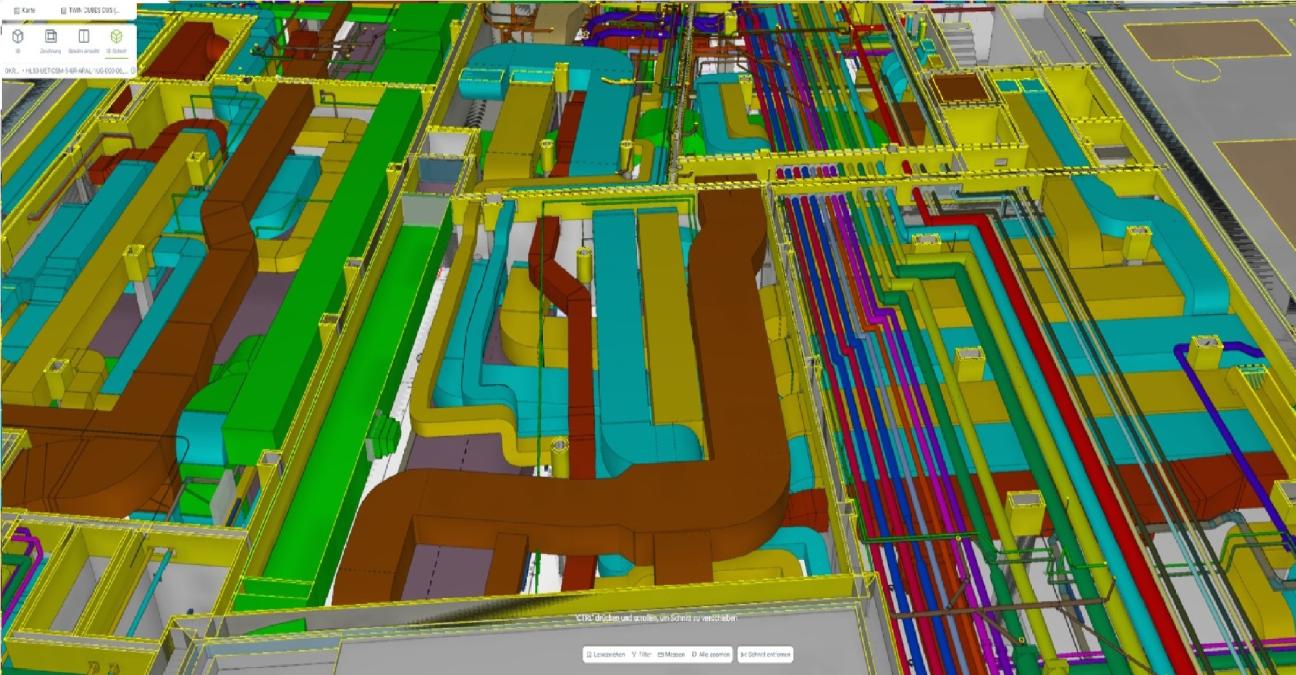Click Alle zoomen to fit model

point(709,655)
